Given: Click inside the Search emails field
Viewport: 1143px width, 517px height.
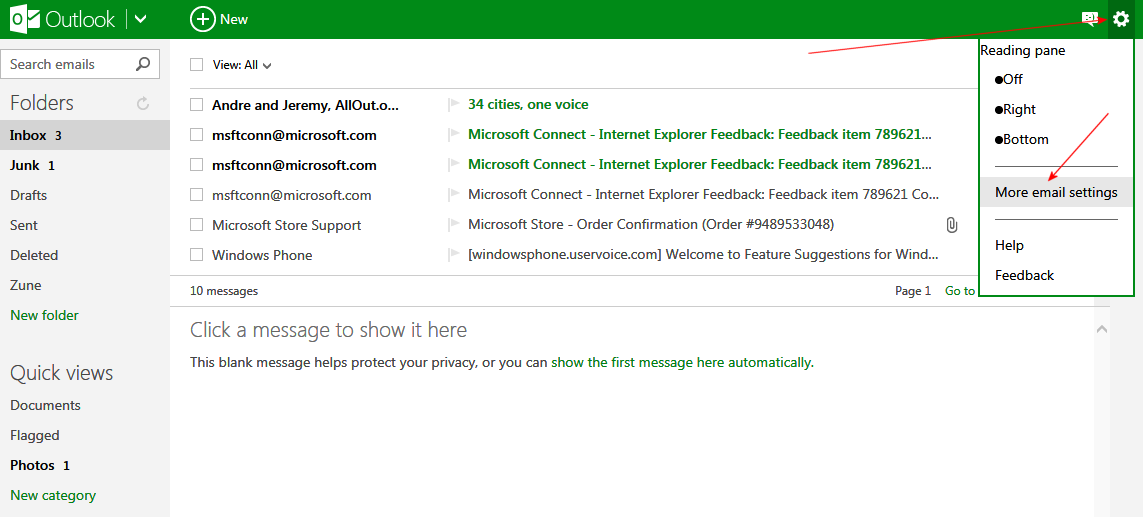Looking at the screenshot, I should pos(66,64).
